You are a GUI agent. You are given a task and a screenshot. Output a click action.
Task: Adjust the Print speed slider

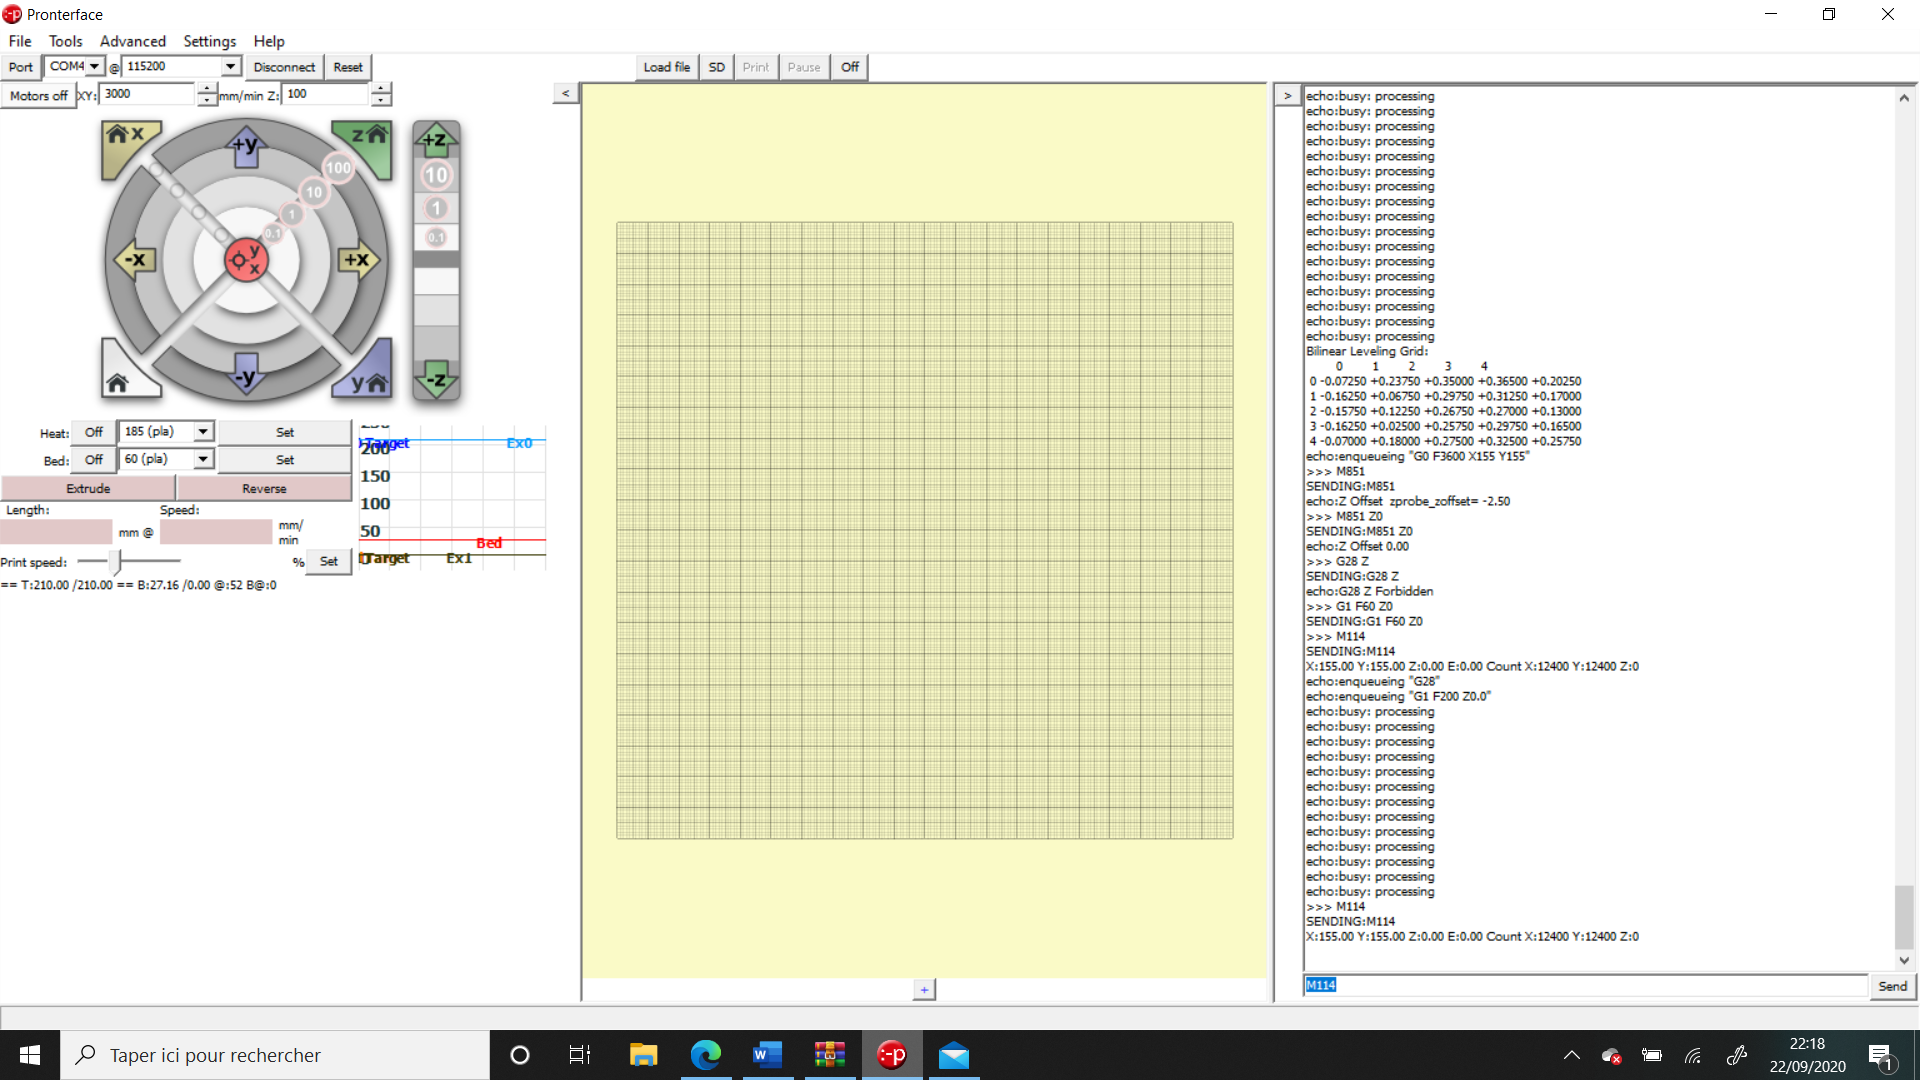tap(116, 561)
